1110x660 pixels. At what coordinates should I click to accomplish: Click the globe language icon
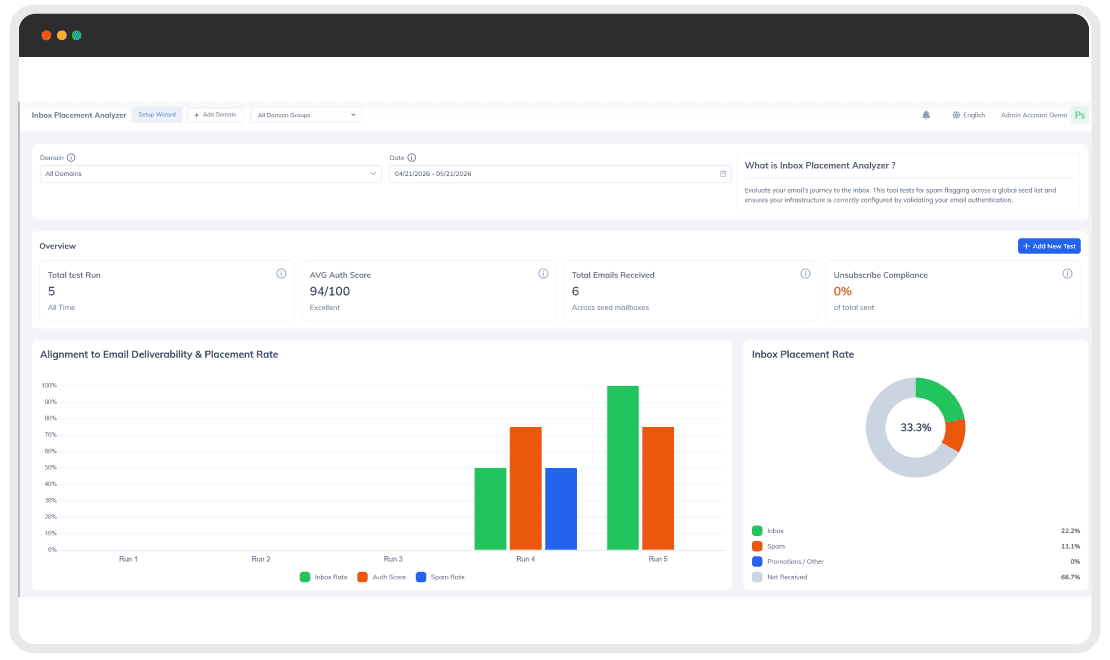(x=956, y=115)
